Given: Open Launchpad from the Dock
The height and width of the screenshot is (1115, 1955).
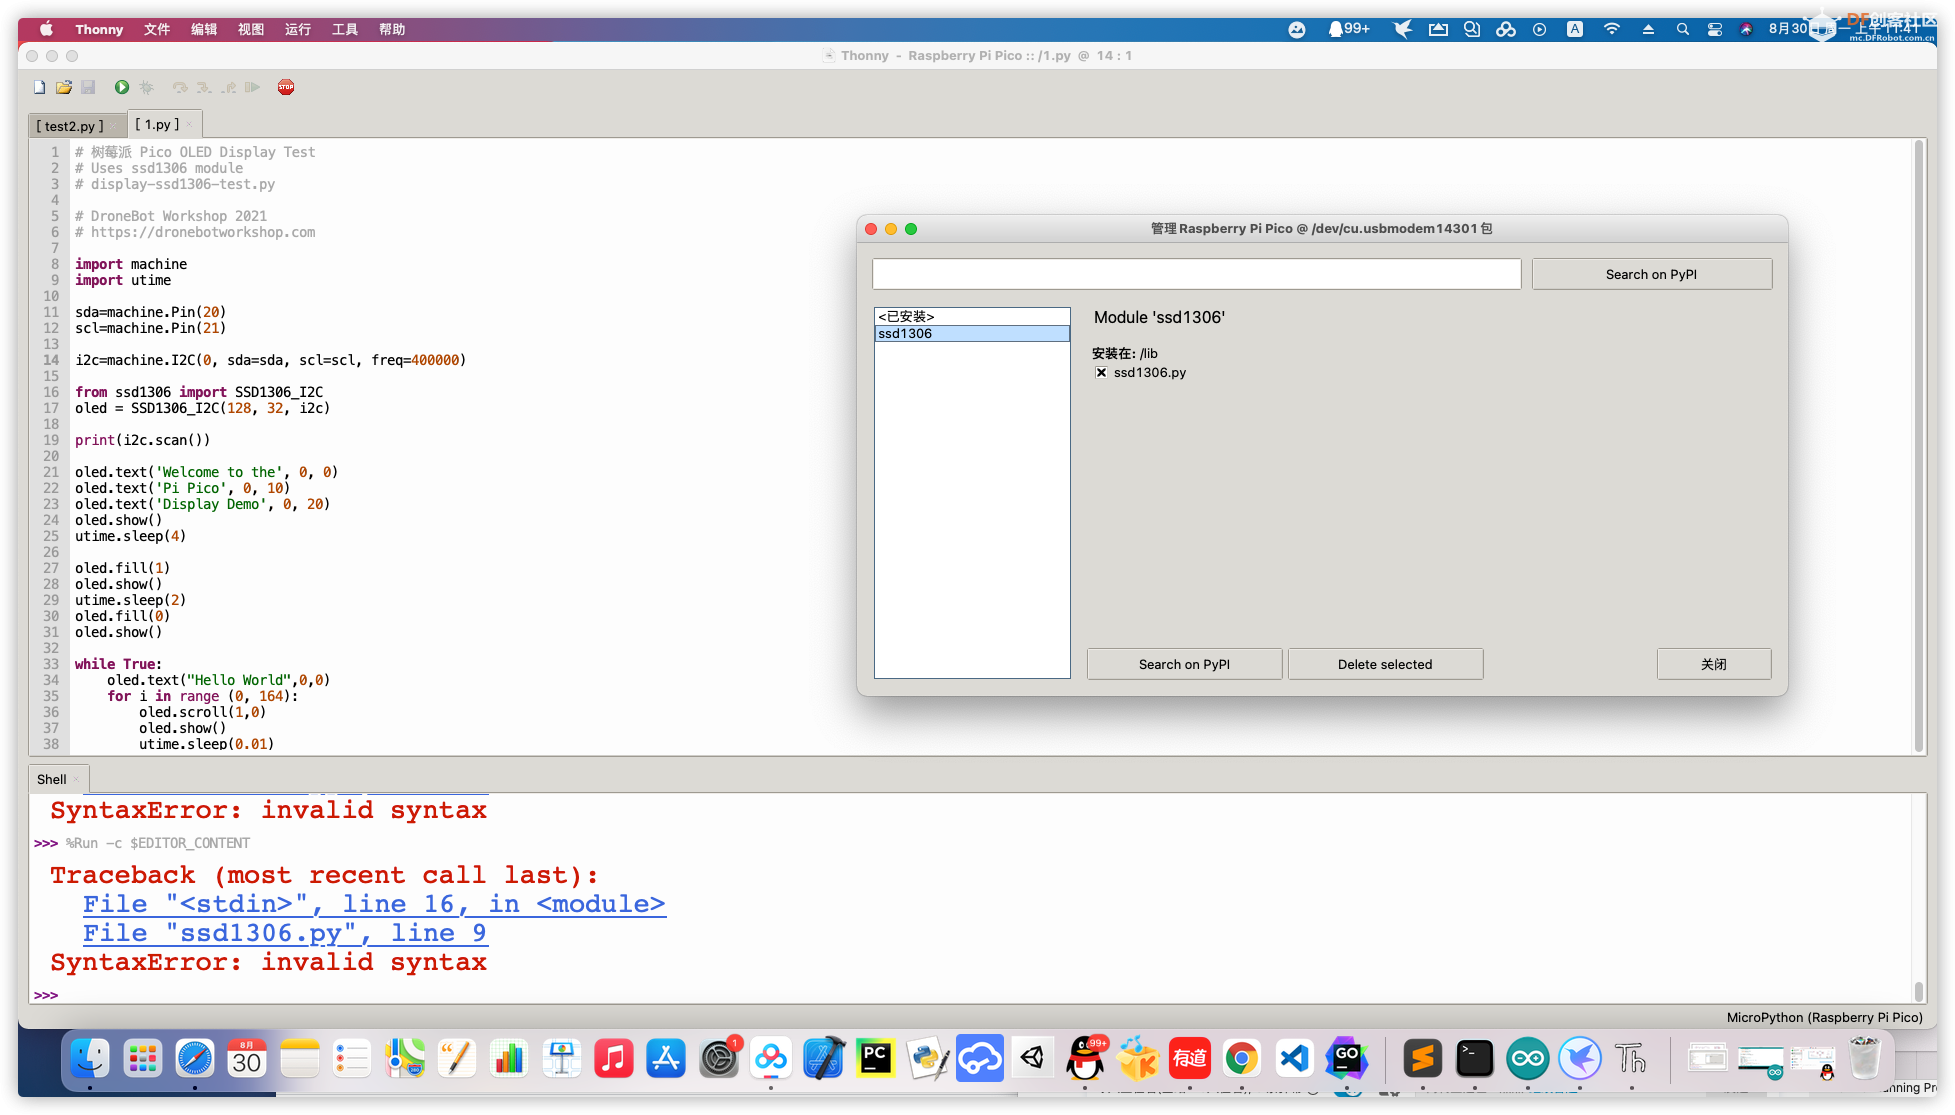Looking at the screenshot, I should 143,1058.
